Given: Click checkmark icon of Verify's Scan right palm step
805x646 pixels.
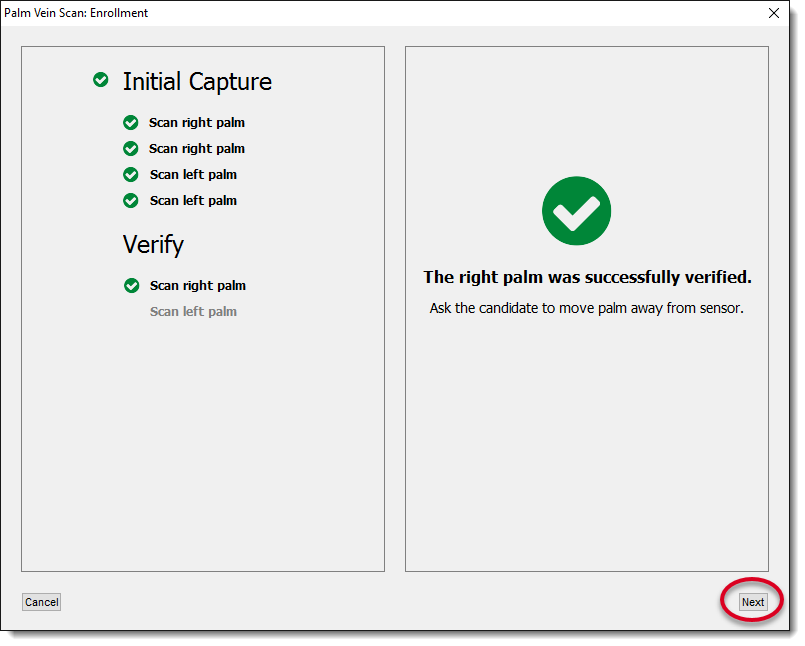Looking at the screenshot, I should [131, 286].
